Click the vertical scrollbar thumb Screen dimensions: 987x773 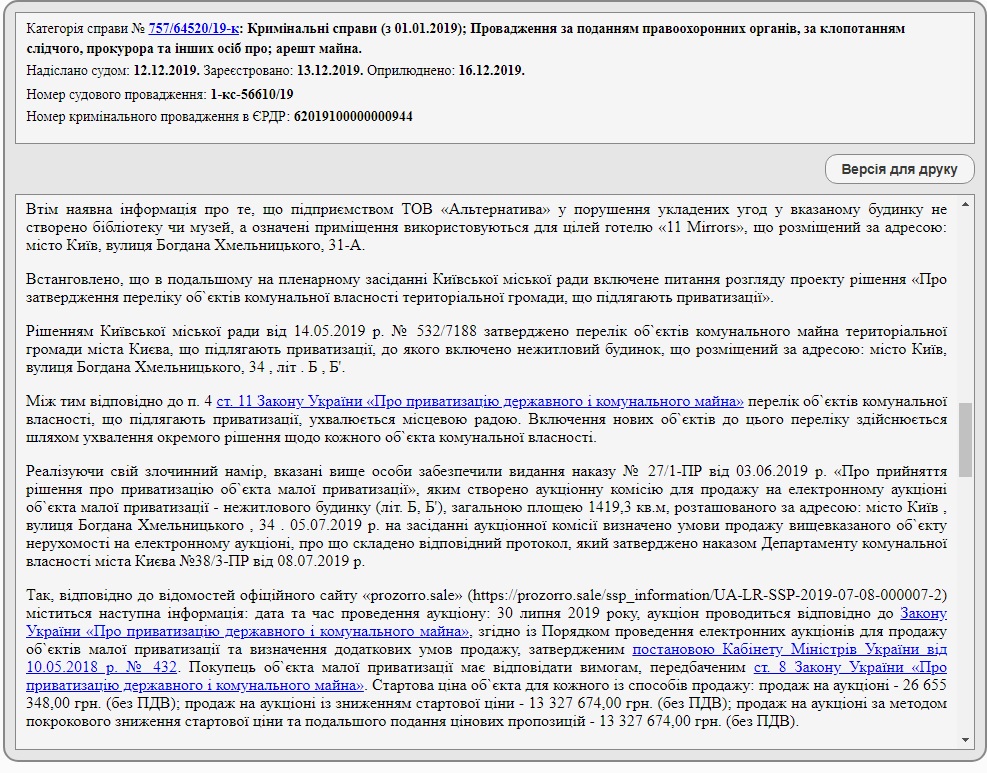pyautogui.click(x=965, y=440)
